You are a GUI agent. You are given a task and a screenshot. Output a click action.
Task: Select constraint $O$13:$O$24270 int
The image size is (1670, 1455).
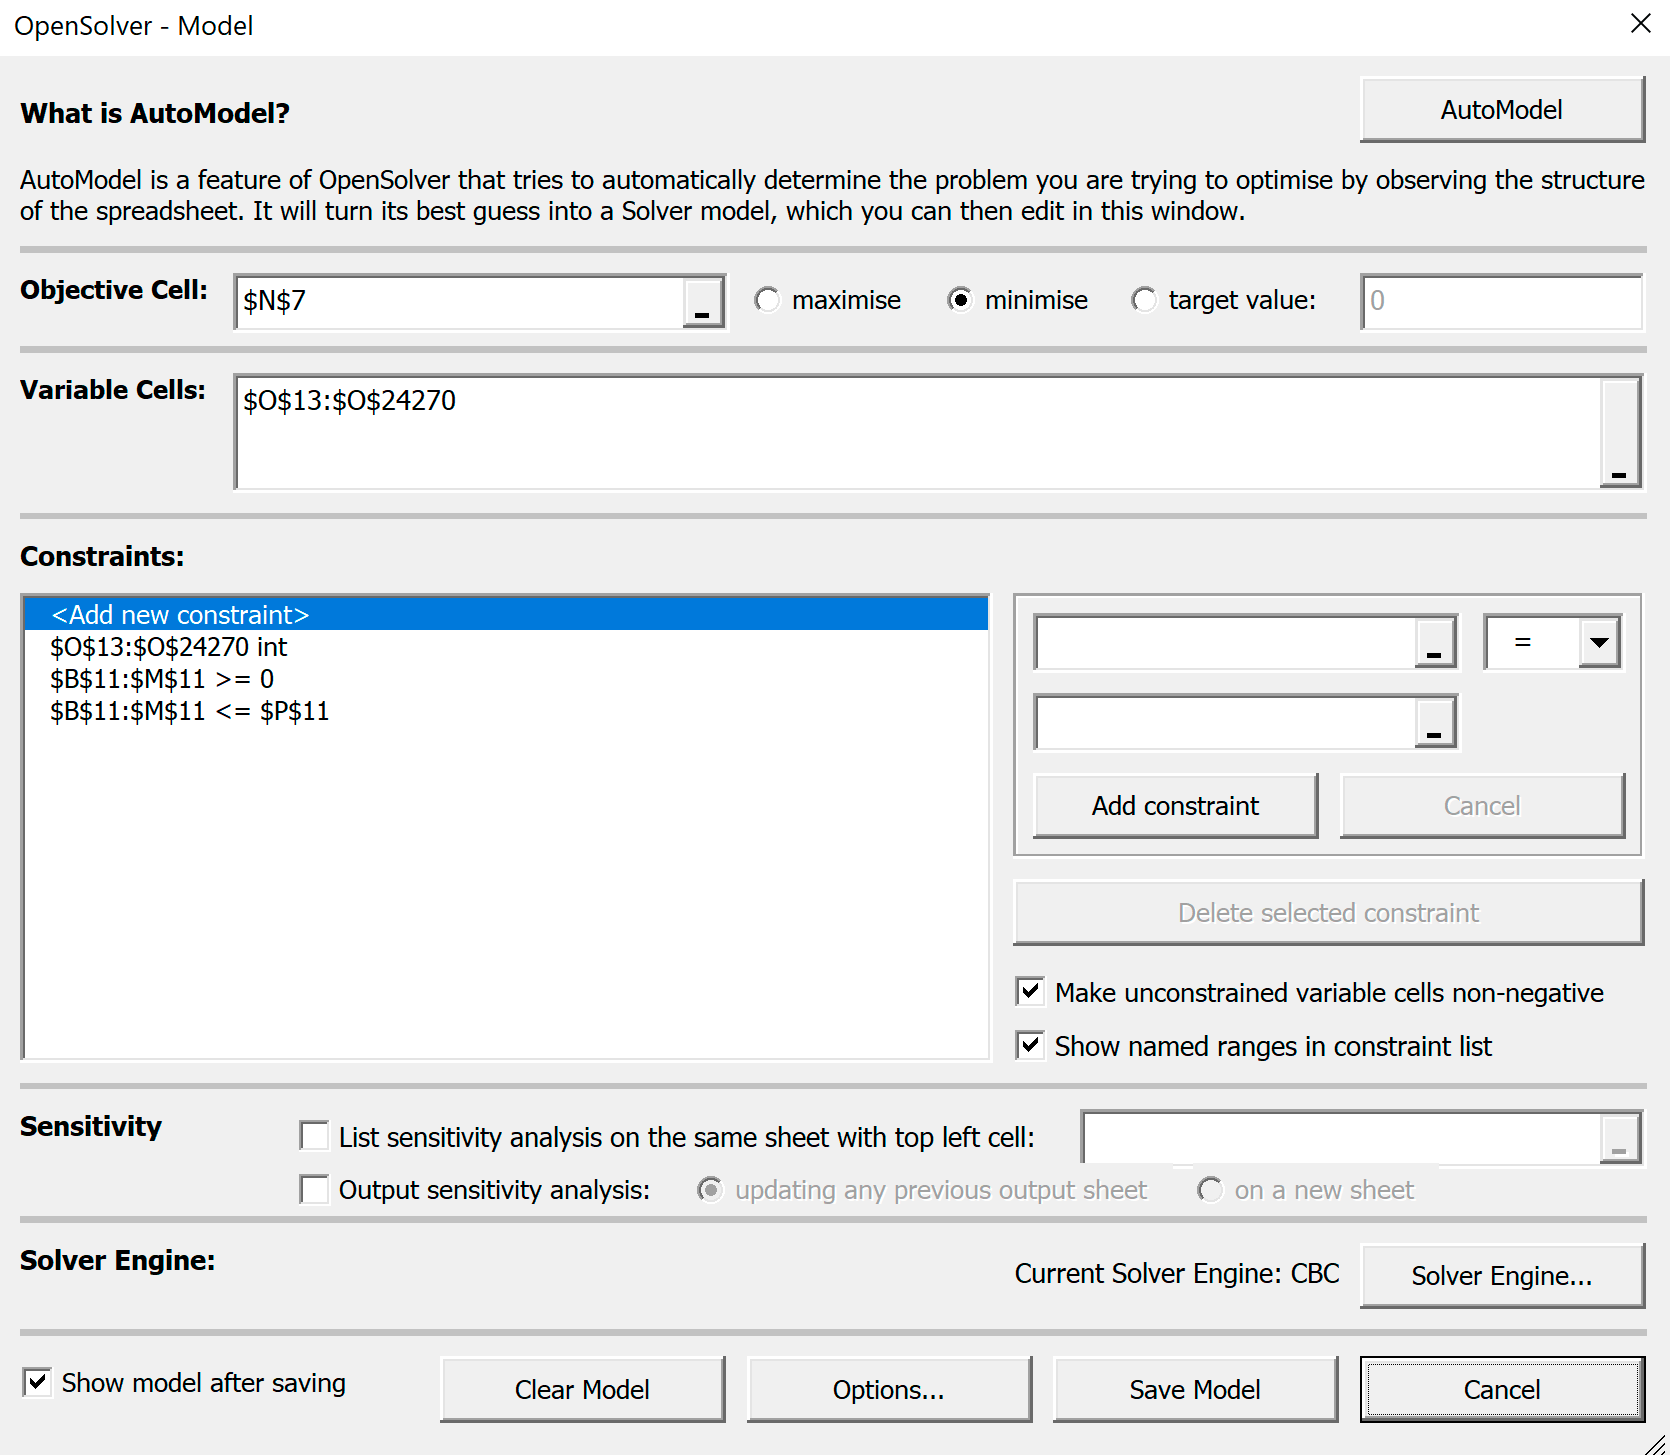[506, 647]
